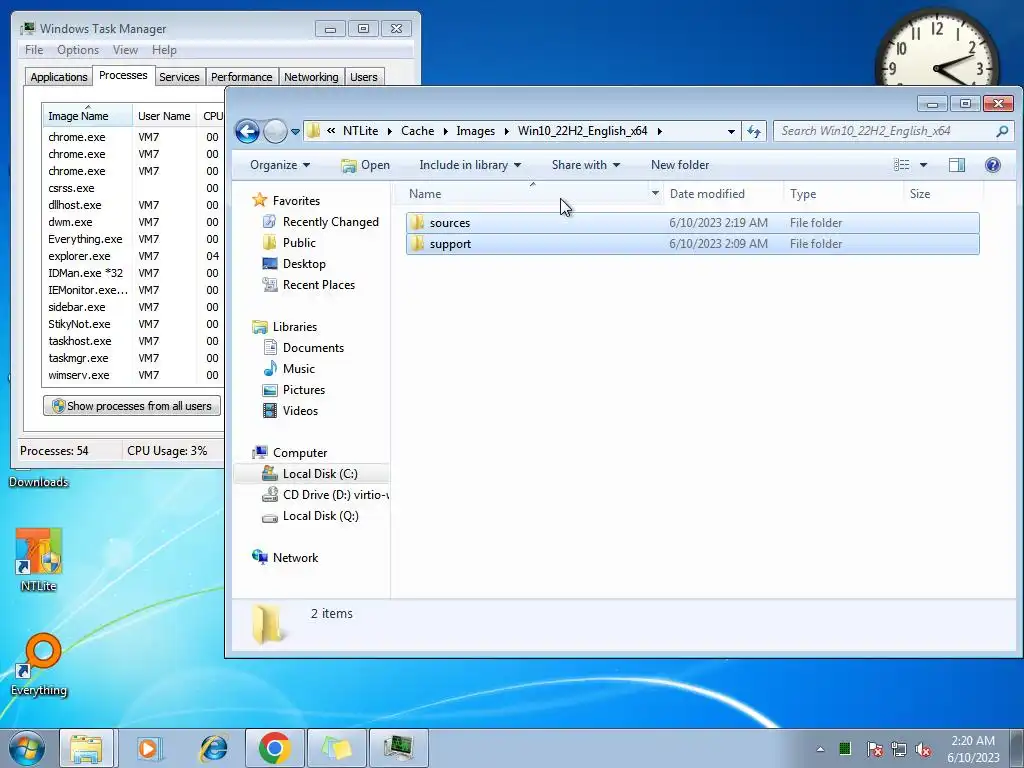The width and height of the screenshot is (1024, 768).
Task: Click Images in the address breadcrumb
Action: coord(475,131)
